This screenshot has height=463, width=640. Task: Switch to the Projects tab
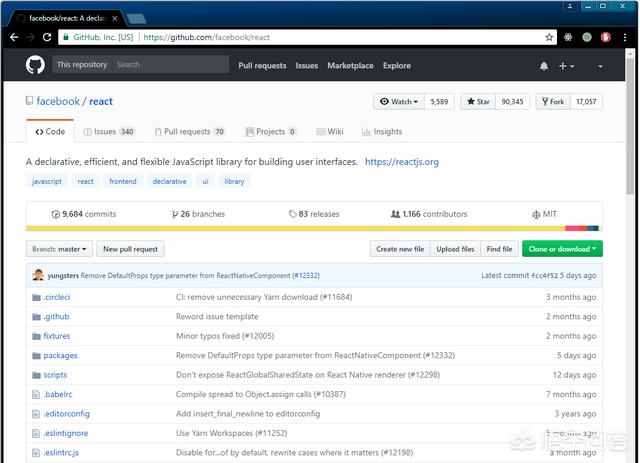coord(270,131)
